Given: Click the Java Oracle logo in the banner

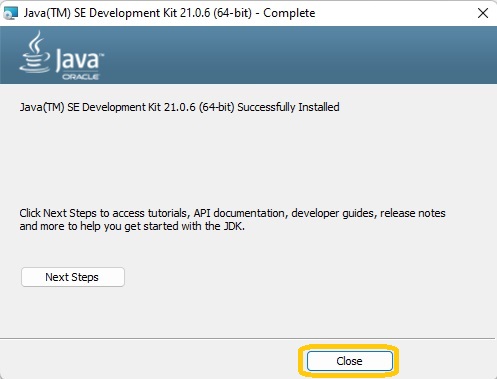Looking at the screenshot, I should (62, 55).
